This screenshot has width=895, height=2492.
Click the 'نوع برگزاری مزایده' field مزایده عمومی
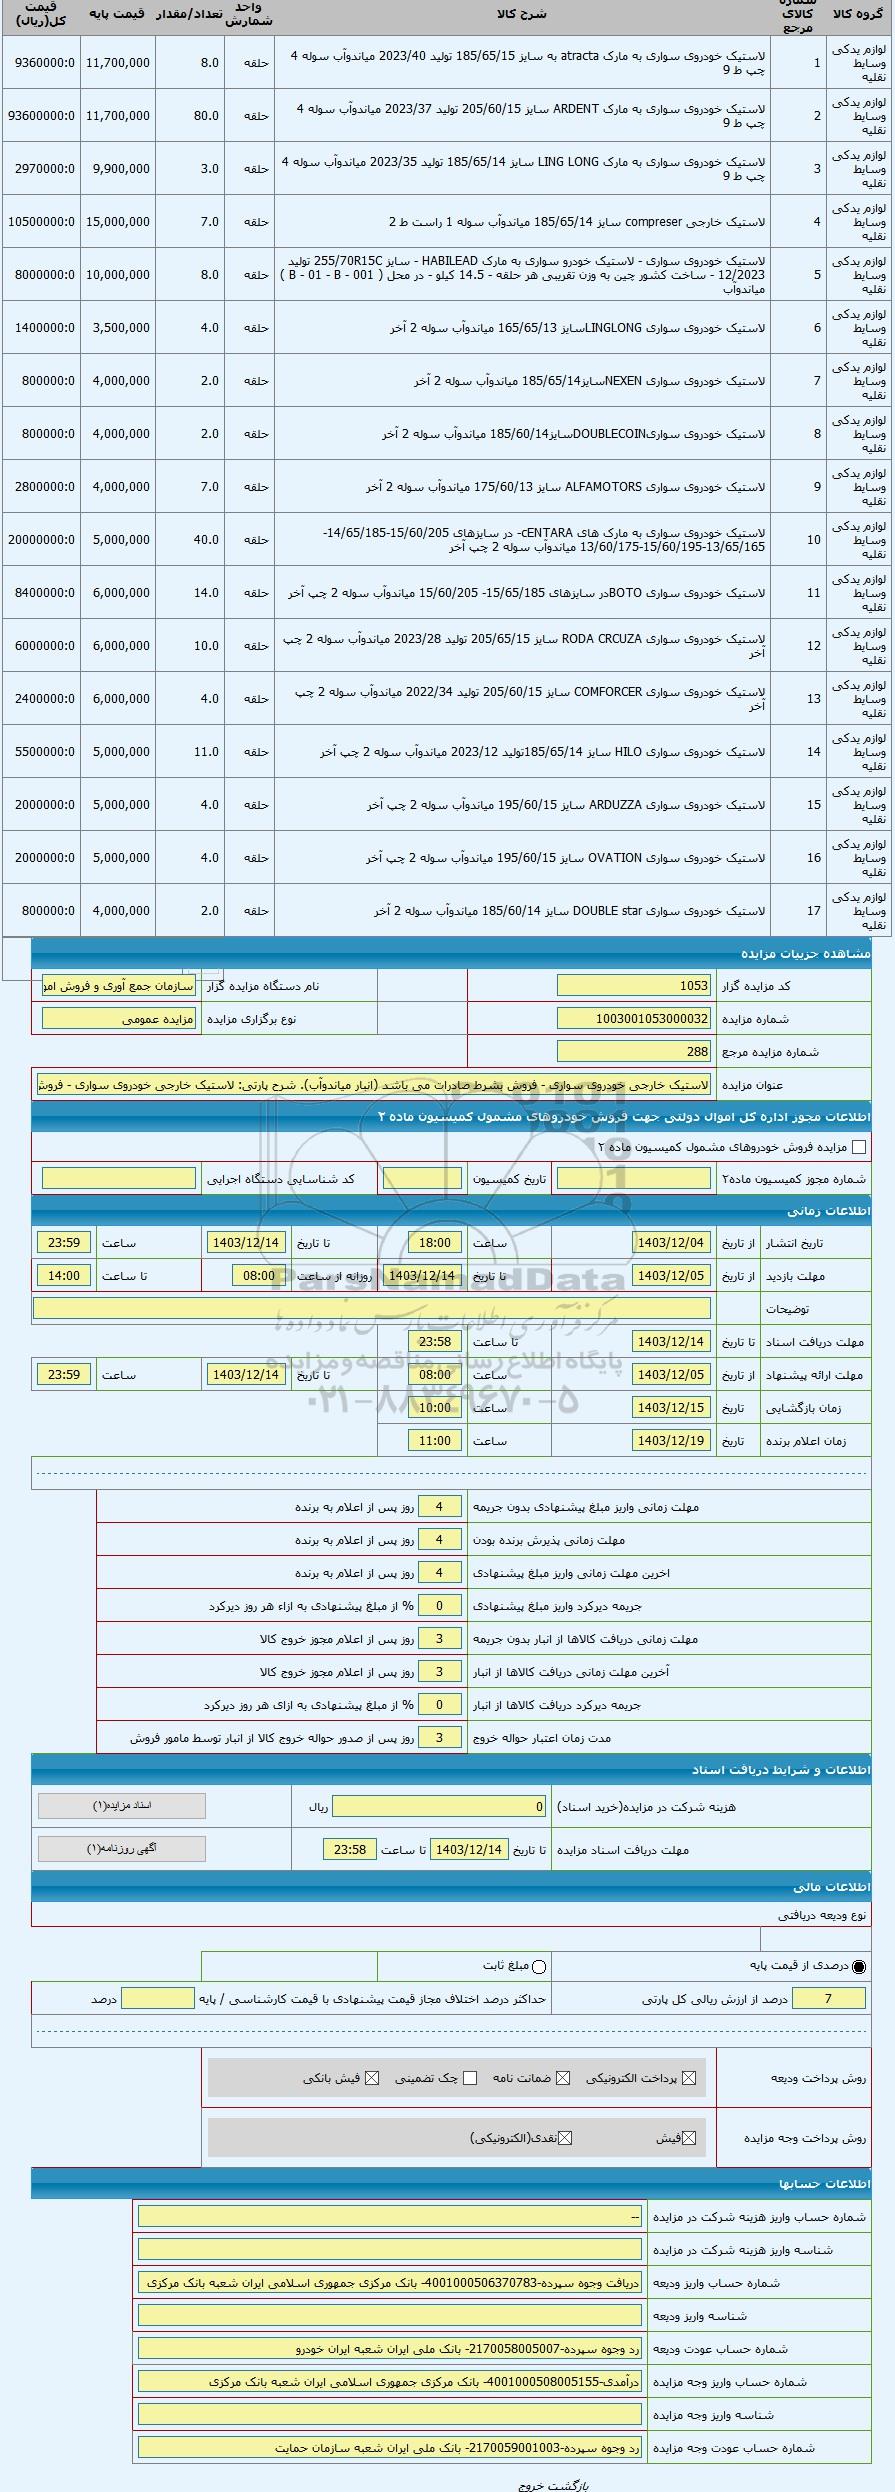[119, 1018]
